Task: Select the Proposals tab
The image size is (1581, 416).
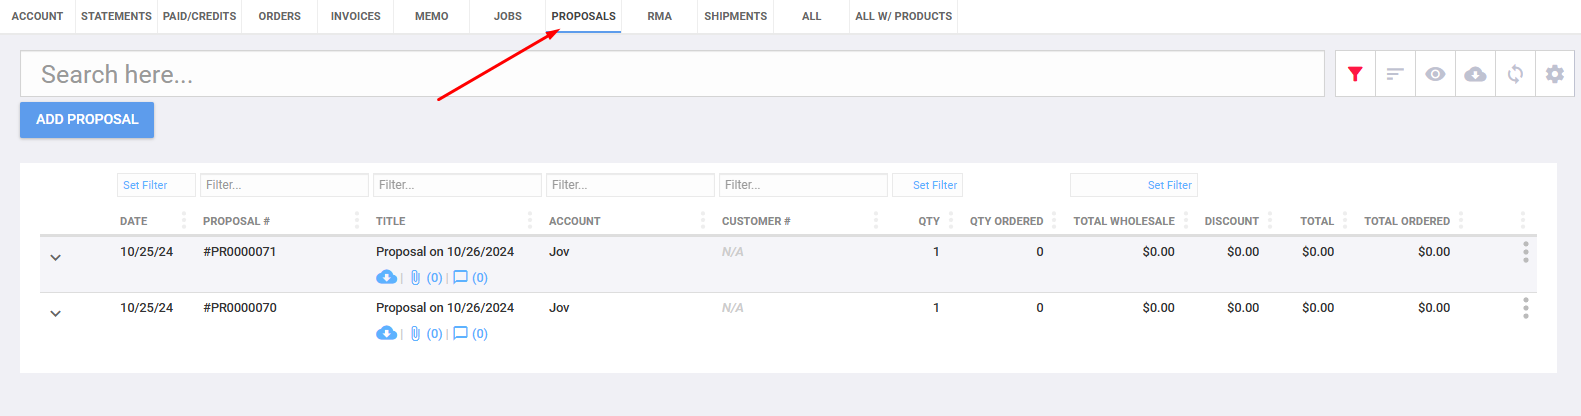Action: click(x=584, y=16)
